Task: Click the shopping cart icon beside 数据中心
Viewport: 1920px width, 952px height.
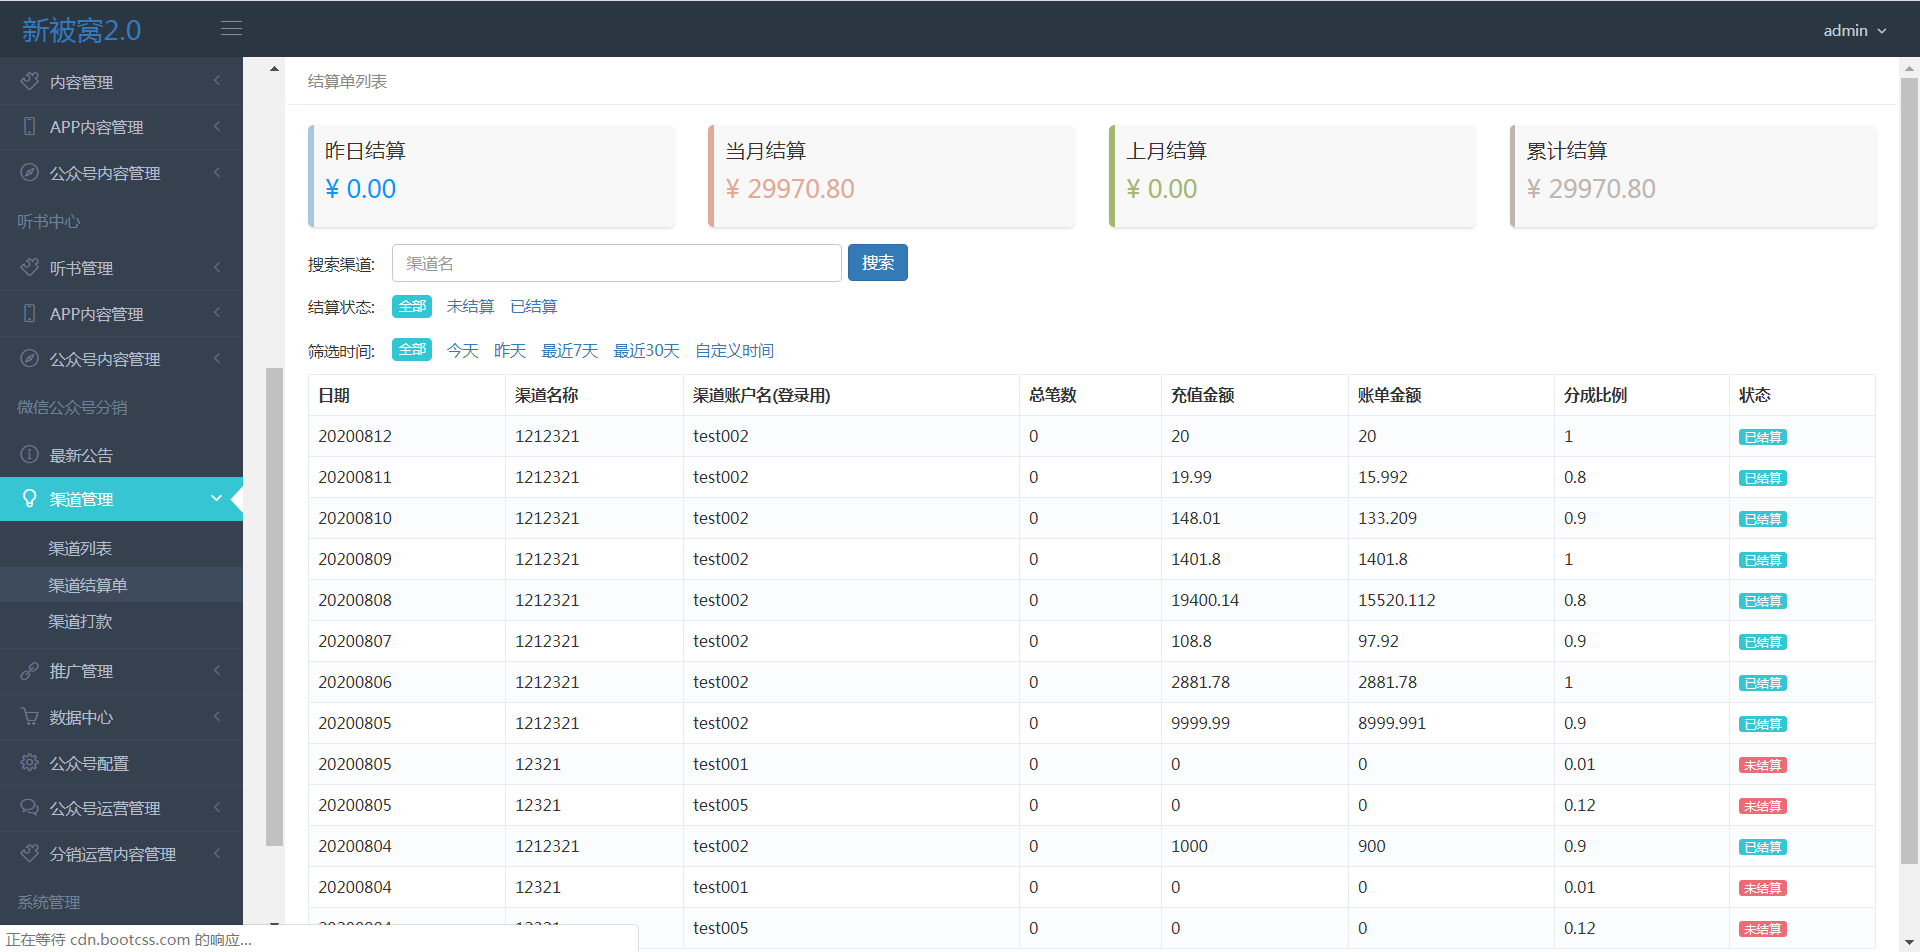Action: pyautogui.click(x=30, y=717)
